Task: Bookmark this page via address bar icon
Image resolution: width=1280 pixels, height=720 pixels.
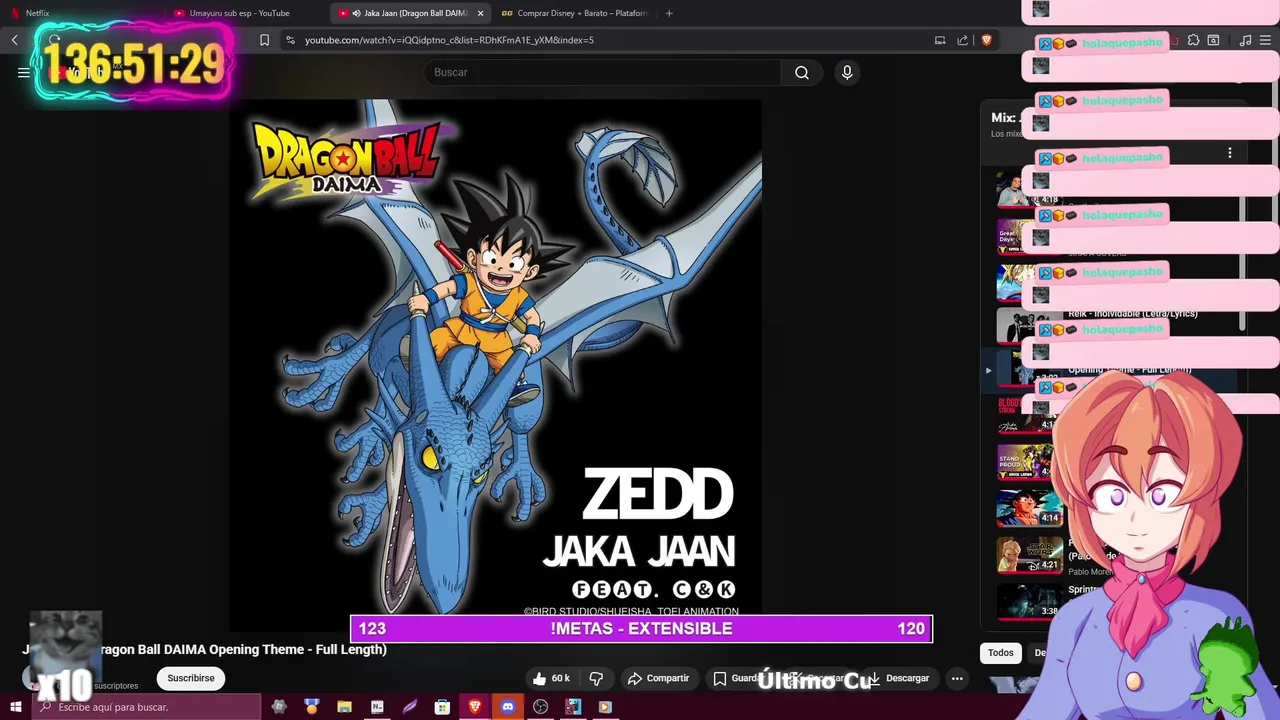Action: pyautogui.click(x=264, y=40)
